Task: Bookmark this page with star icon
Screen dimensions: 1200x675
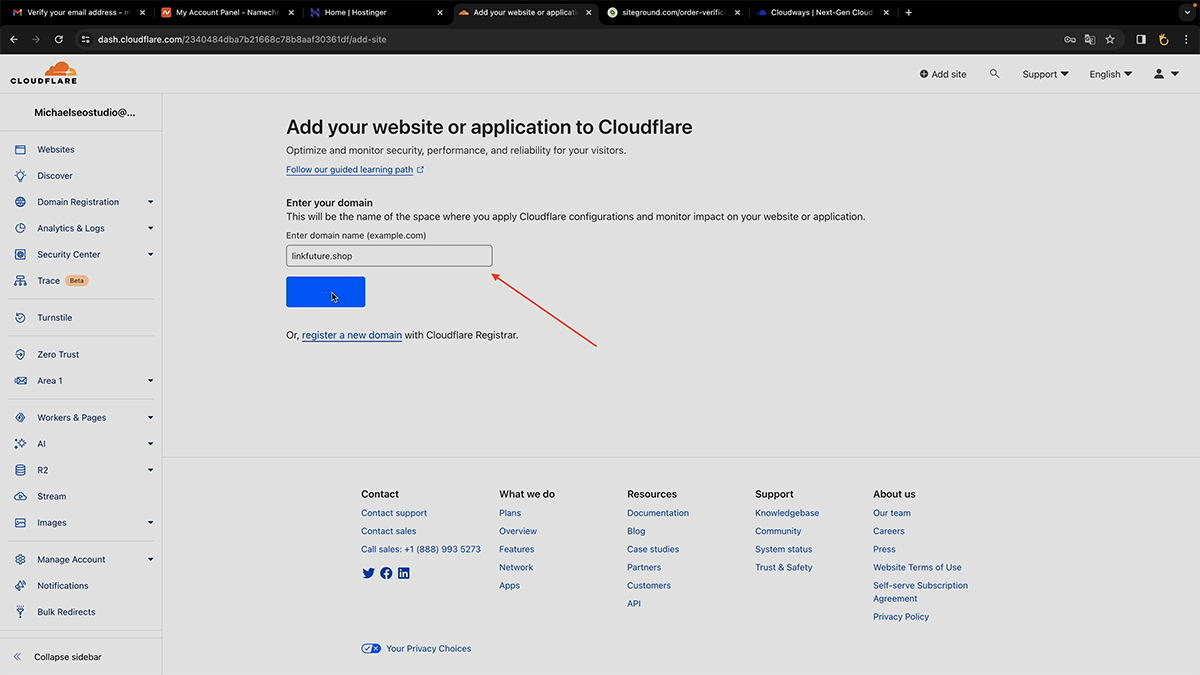Action: tap(1110, 39)
